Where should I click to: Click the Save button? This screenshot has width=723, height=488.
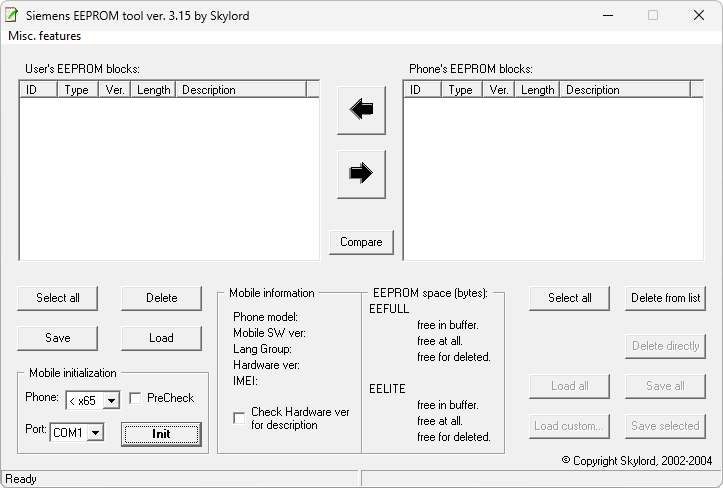click(x=58, y=338)
